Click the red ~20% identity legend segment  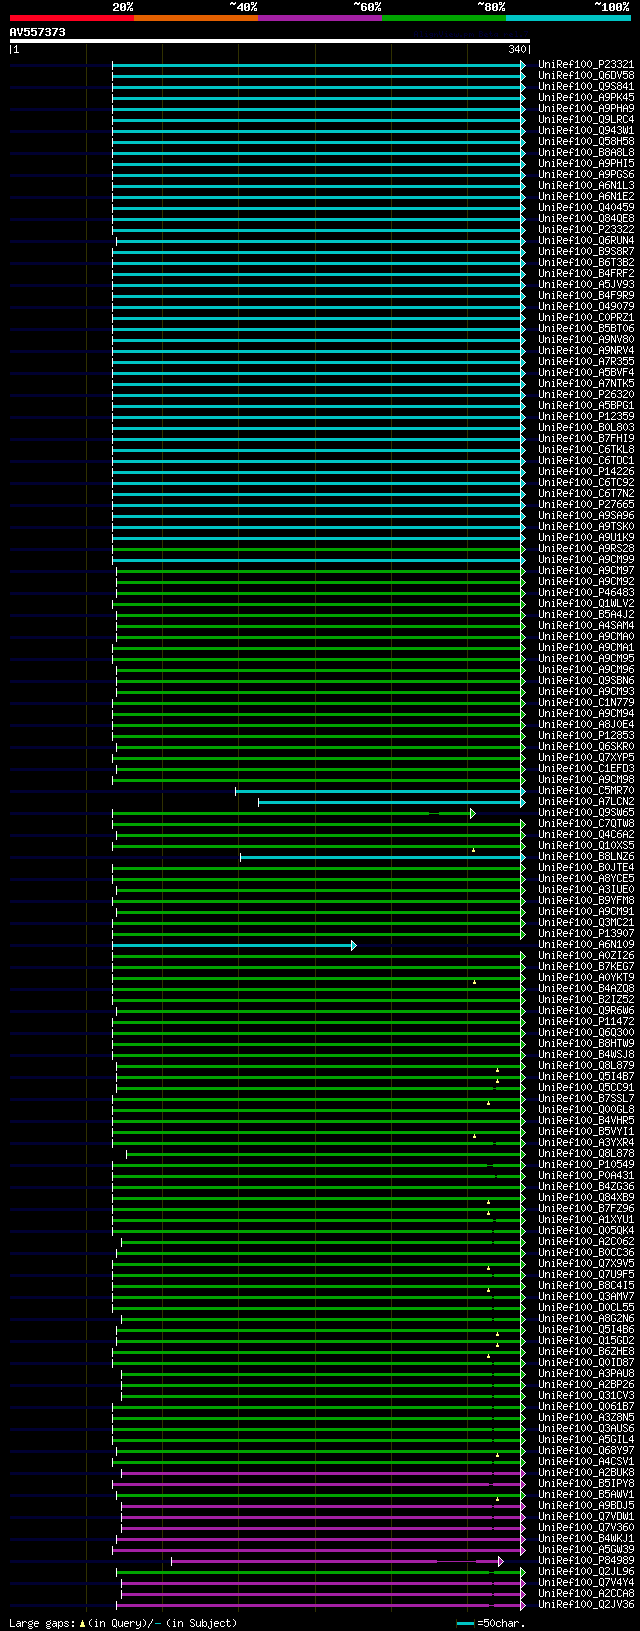71,18
